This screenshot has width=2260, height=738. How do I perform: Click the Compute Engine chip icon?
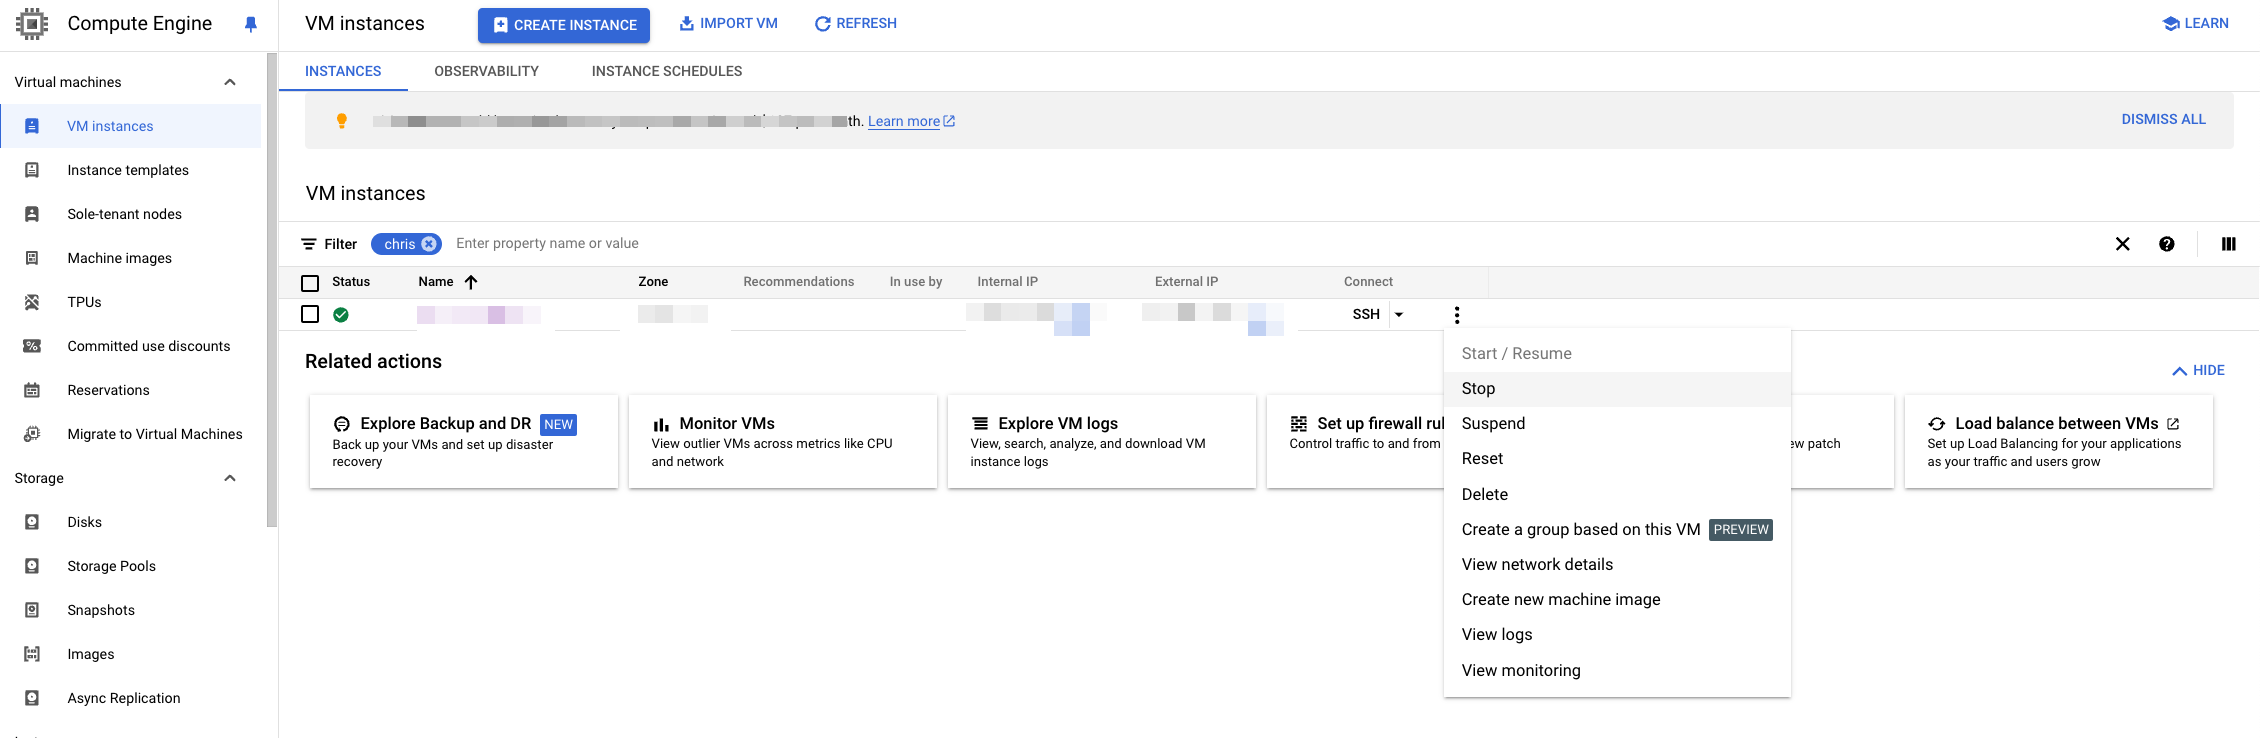click(32, 23)
